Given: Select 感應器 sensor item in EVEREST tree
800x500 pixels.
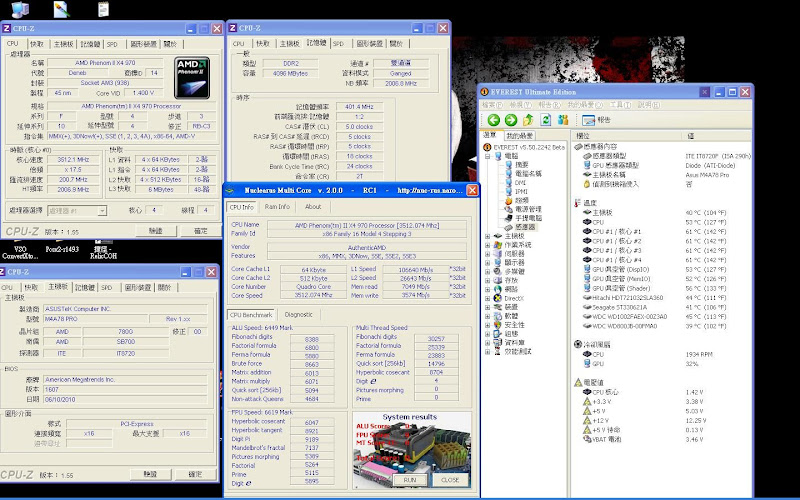Looking at the screenshot, I should (524, 227).
